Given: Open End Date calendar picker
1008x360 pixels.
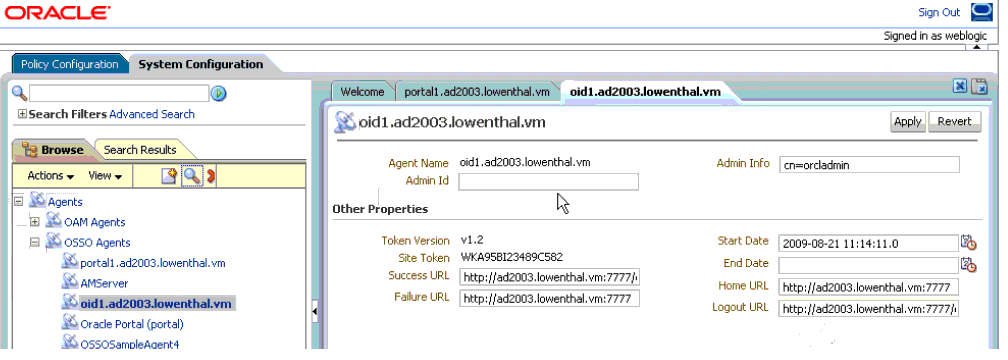Looking at the screenshot, I should (x=969, y=264).
